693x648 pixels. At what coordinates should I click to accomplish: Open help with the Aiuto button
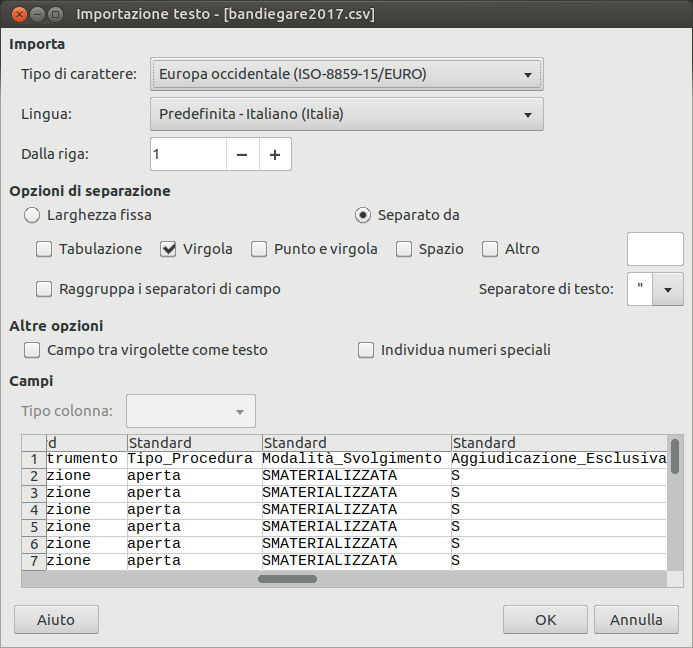point(56,620)
